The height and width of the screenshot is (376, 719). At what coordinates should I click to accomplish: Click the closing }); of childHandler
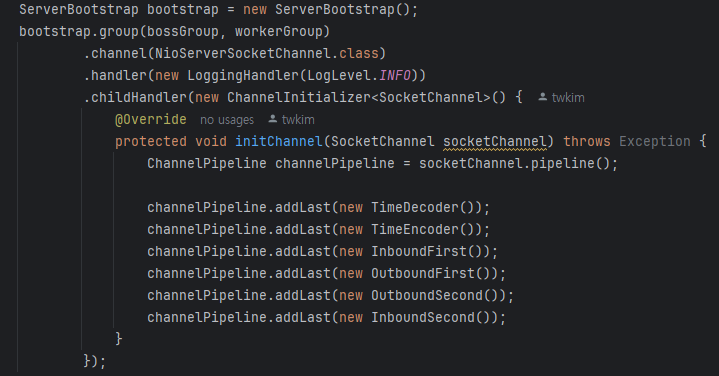[x=94, y=361]
